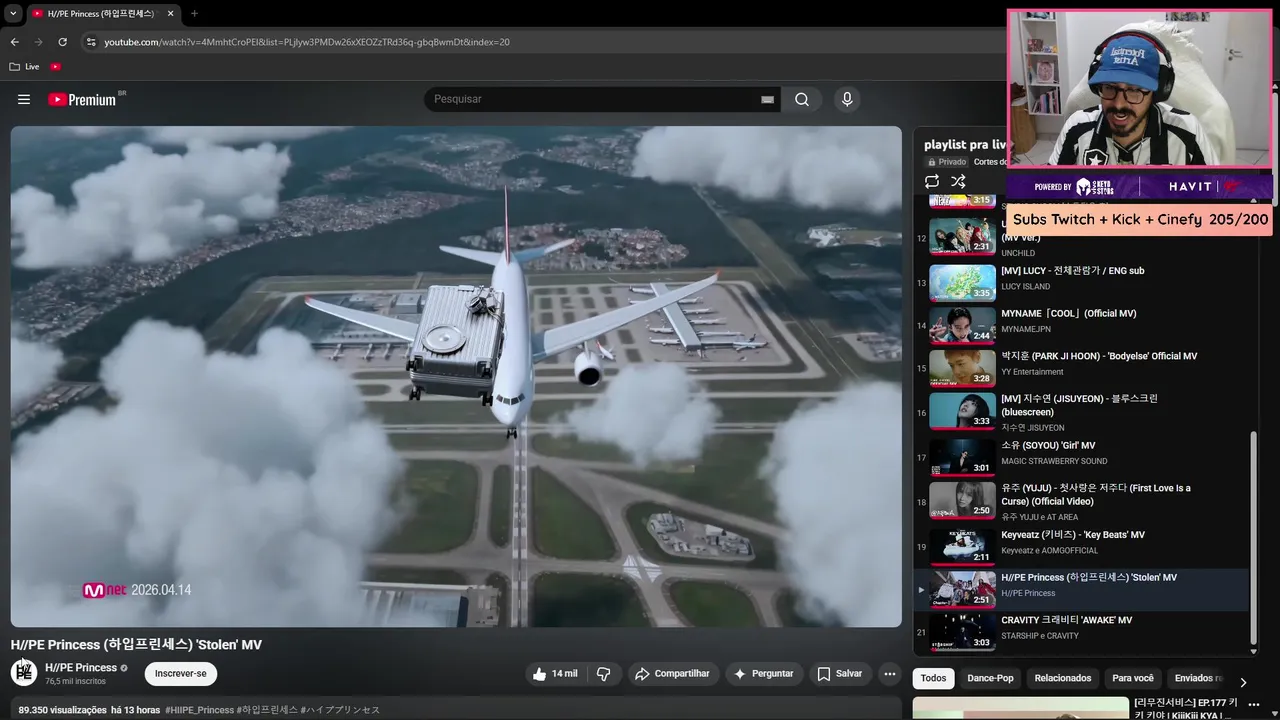Play PARK JI HOON Bodyelse playlist item
Screen dimensions: 1280x720
tap(1082, 367)
